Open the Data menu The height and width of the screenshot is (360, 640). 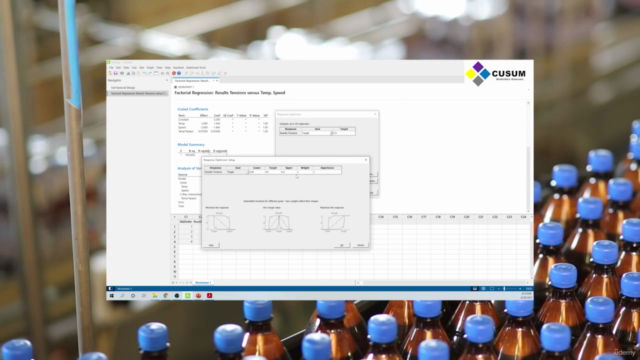[126, 68]
